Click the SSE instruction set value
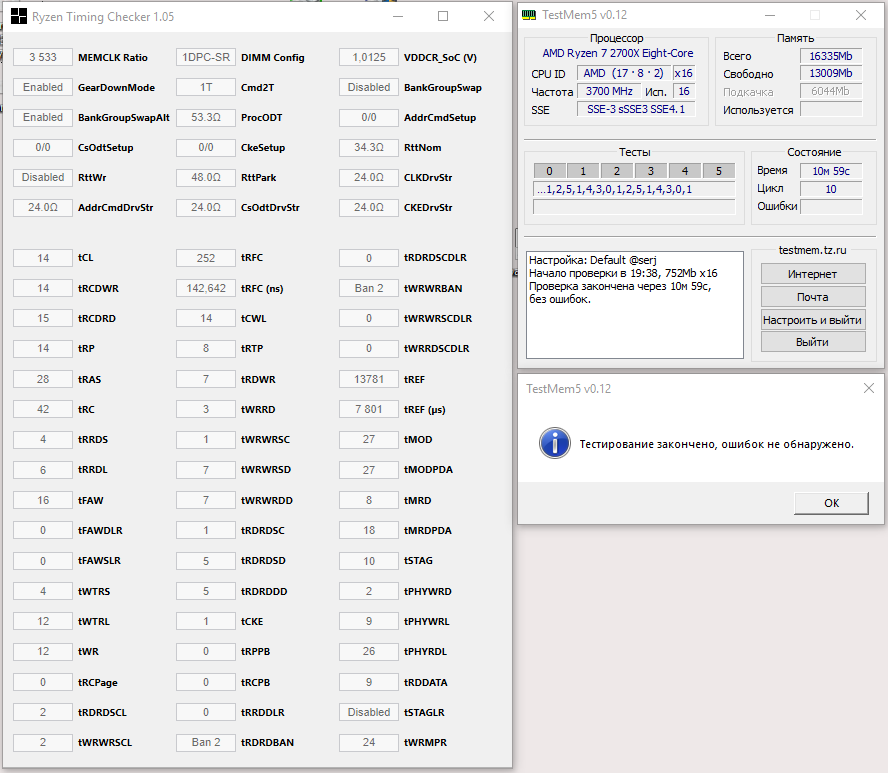Image resolution: width=888 pixels, height=773 pixels. tap(636, 109)
